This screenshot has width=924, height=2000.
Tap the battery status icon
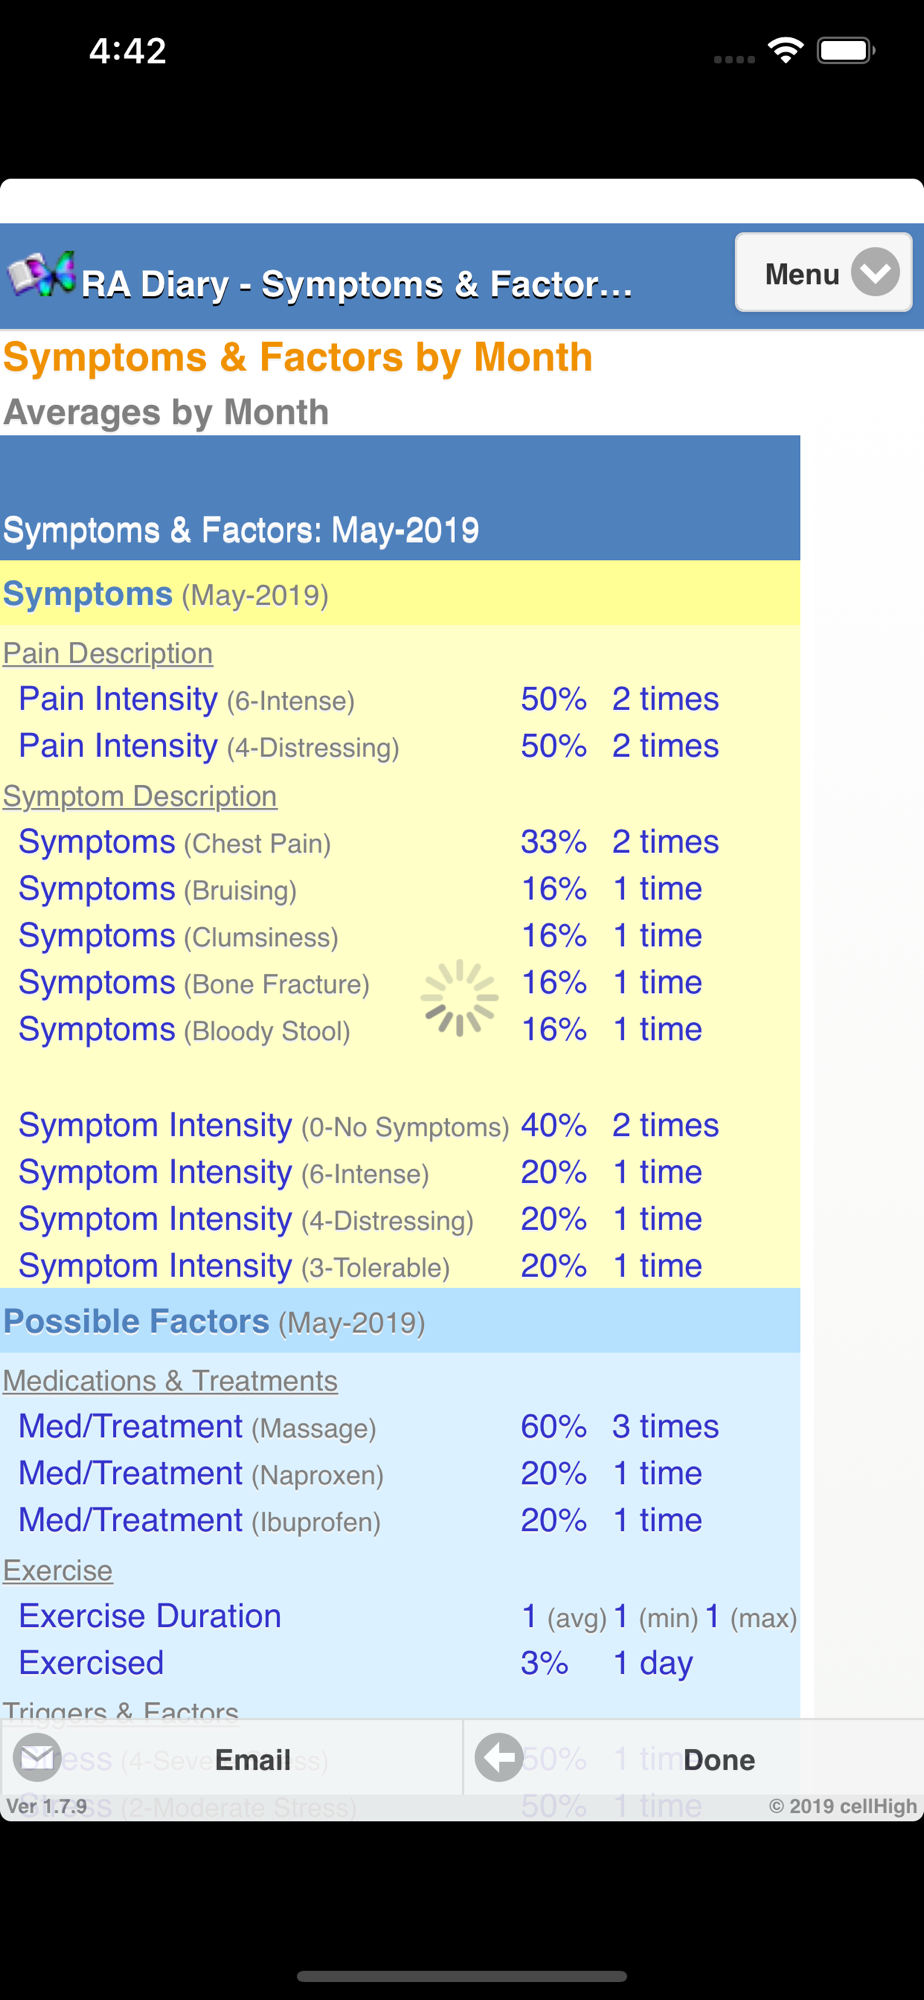pyautogui.click(x=846, y=50)
